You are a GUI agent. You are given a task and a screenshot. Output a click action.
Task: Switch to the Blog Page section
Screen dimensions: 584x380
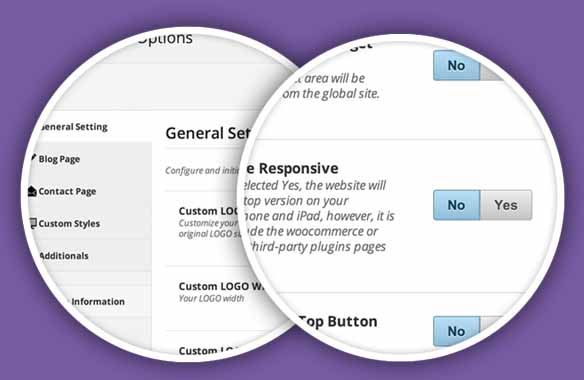click(x=59, y=159)
